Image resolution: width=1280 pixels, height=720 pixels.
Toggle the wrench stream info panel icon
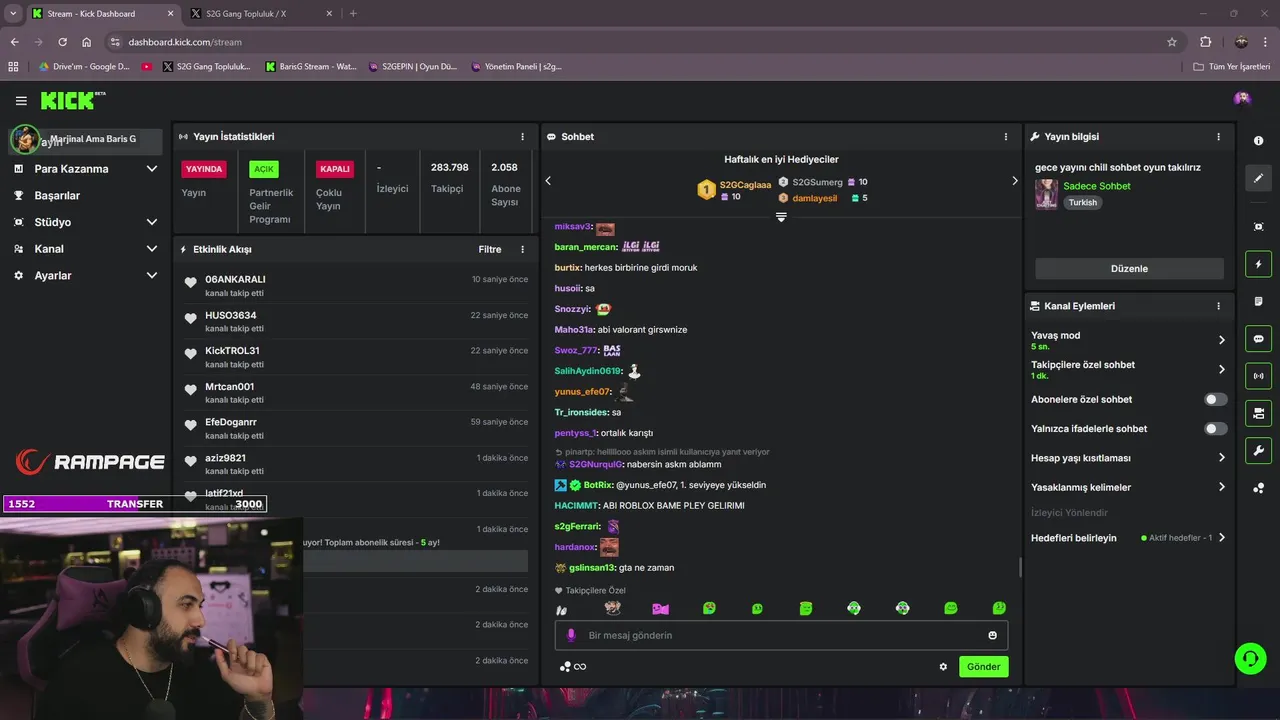point(1258,450)
